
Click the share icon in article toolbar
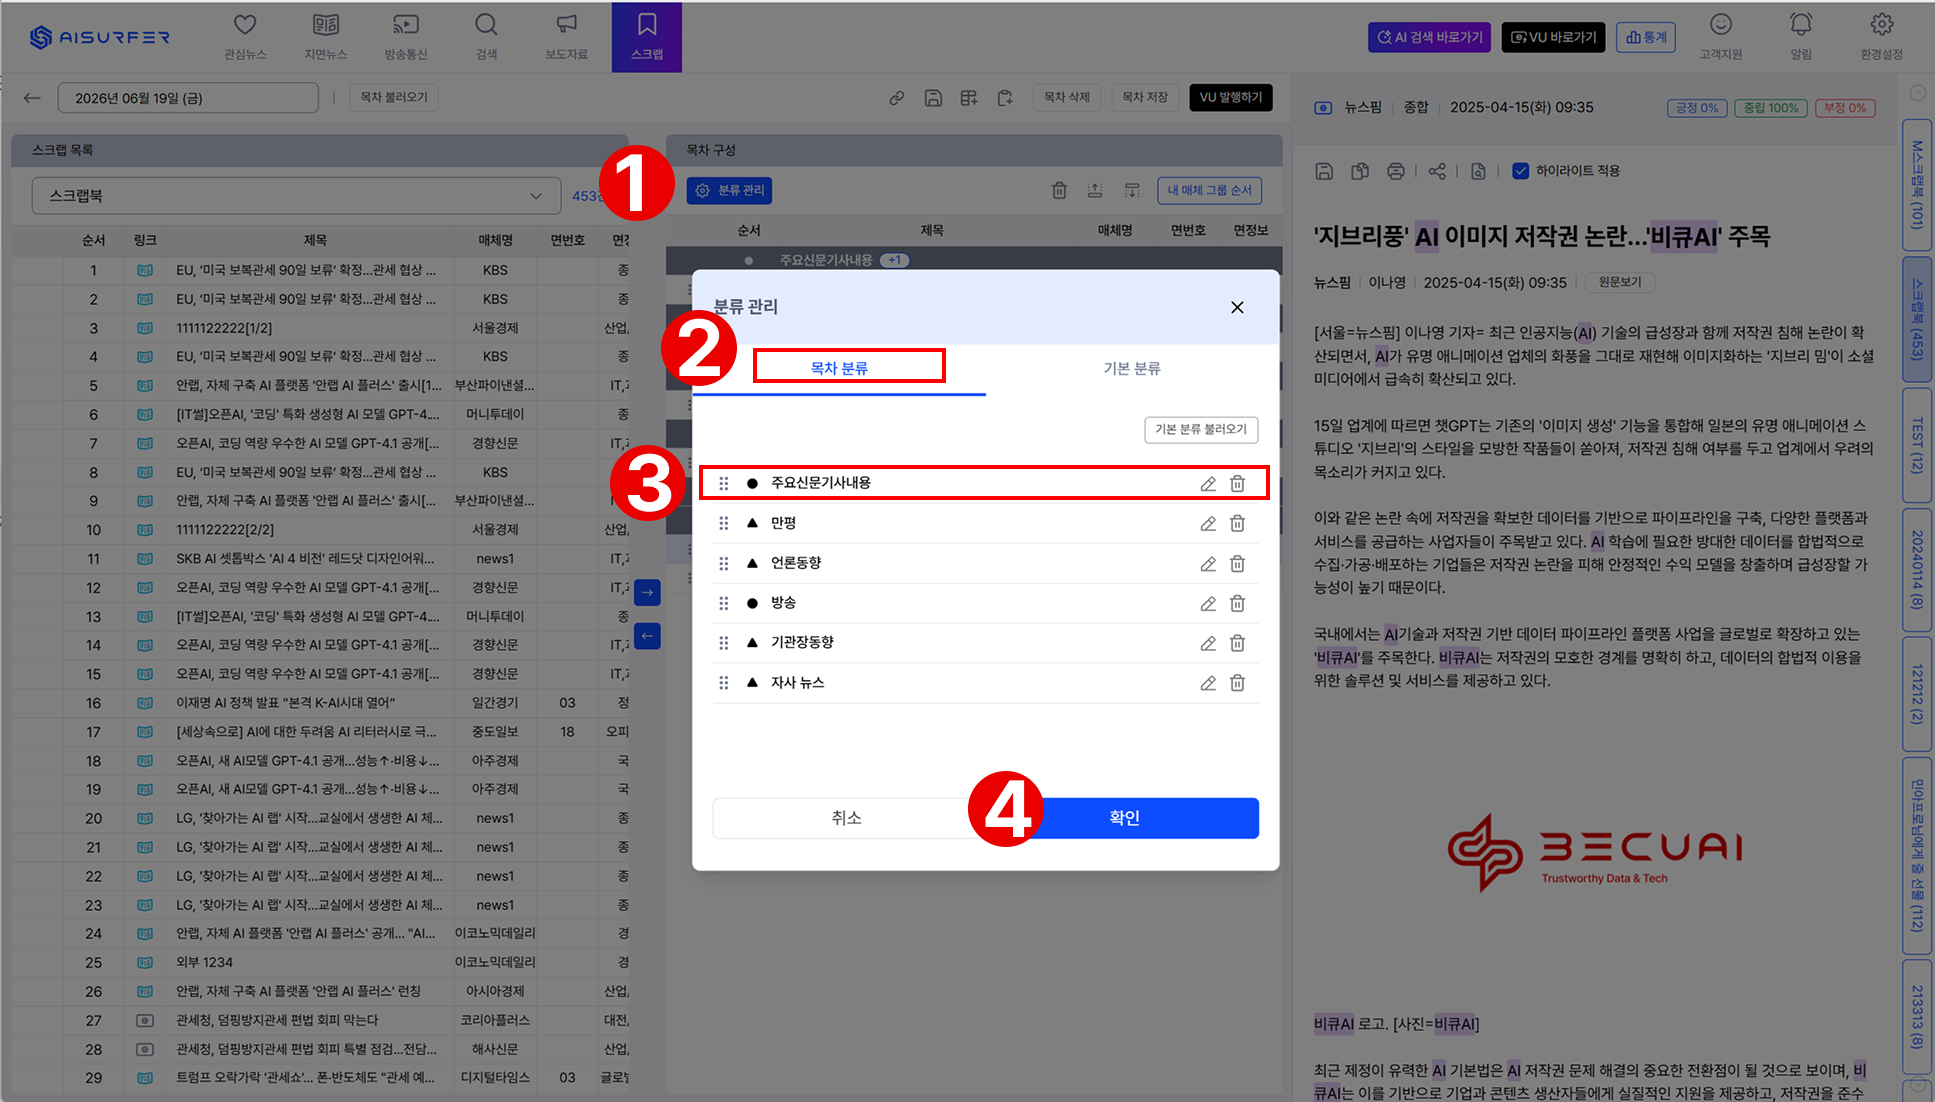1437,171
